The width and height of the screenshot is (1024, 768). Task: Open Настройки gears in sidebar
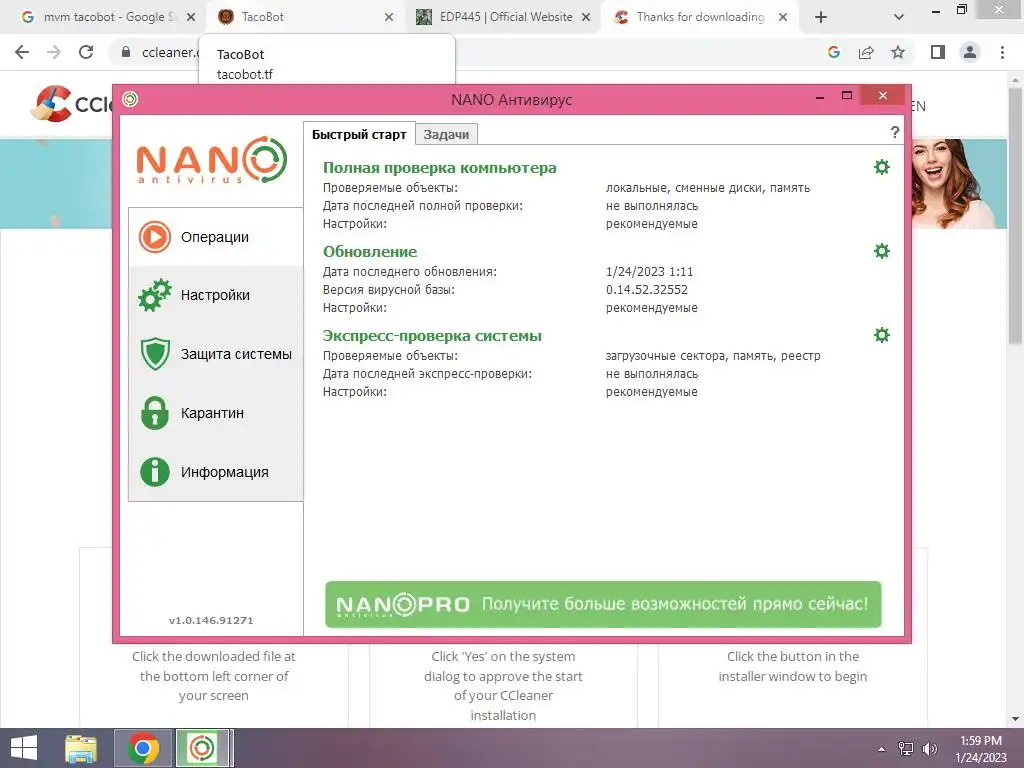click(x=216, y=295)
